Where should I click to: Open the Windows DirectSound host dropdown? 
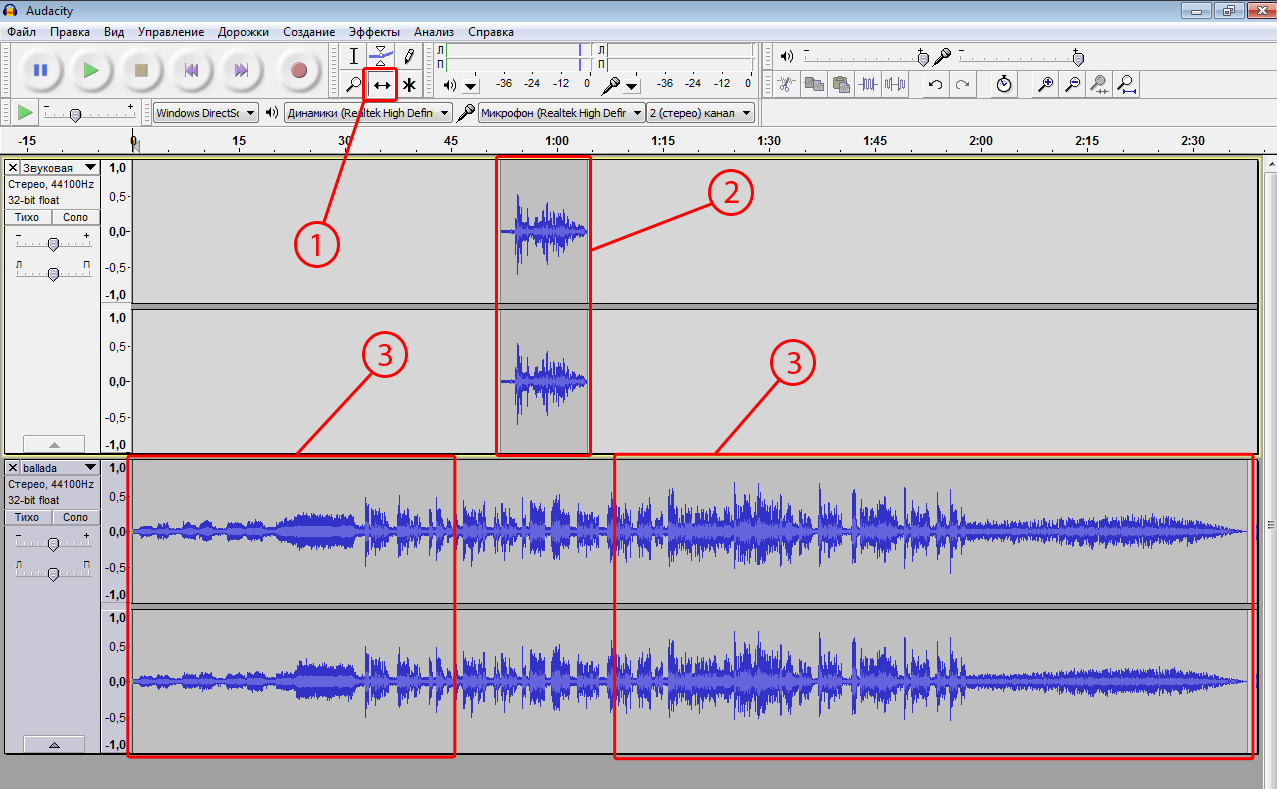[206, 113]
